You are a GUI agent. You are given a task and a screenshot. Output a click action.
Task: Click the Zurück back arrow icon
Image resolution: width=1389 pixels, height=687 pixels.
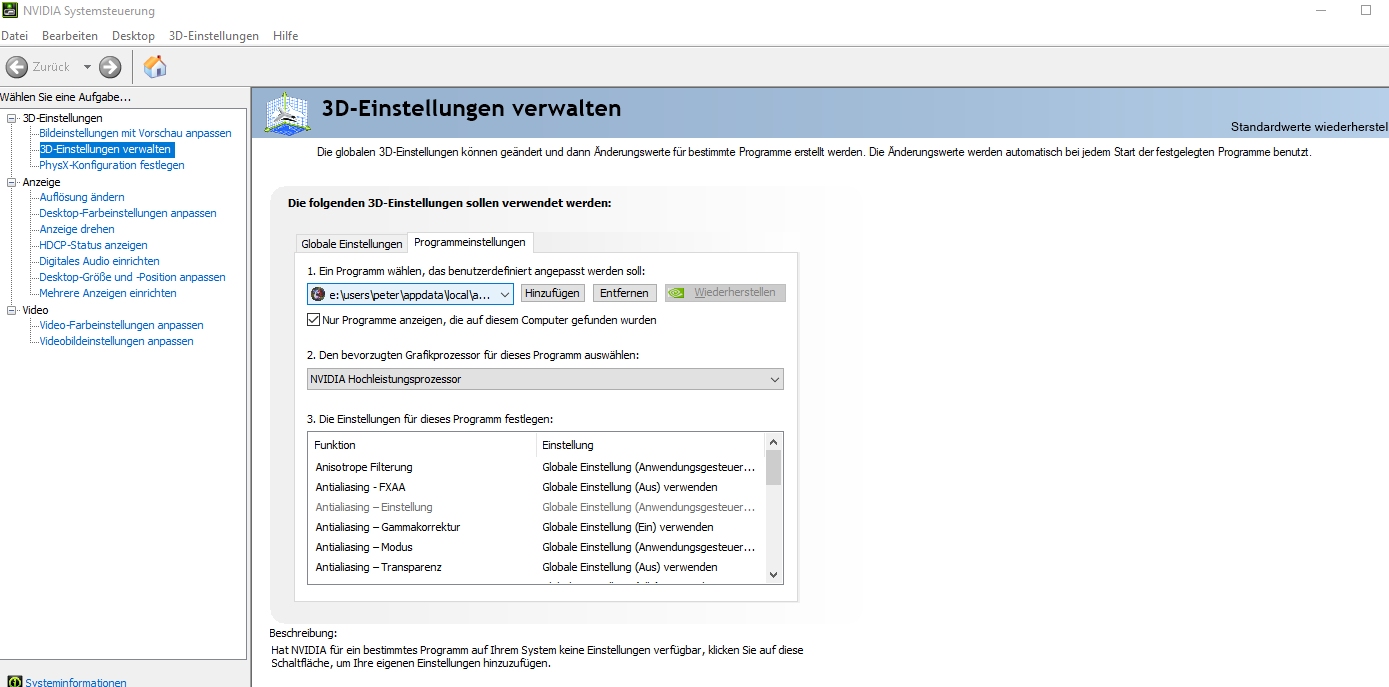[16, 67]
